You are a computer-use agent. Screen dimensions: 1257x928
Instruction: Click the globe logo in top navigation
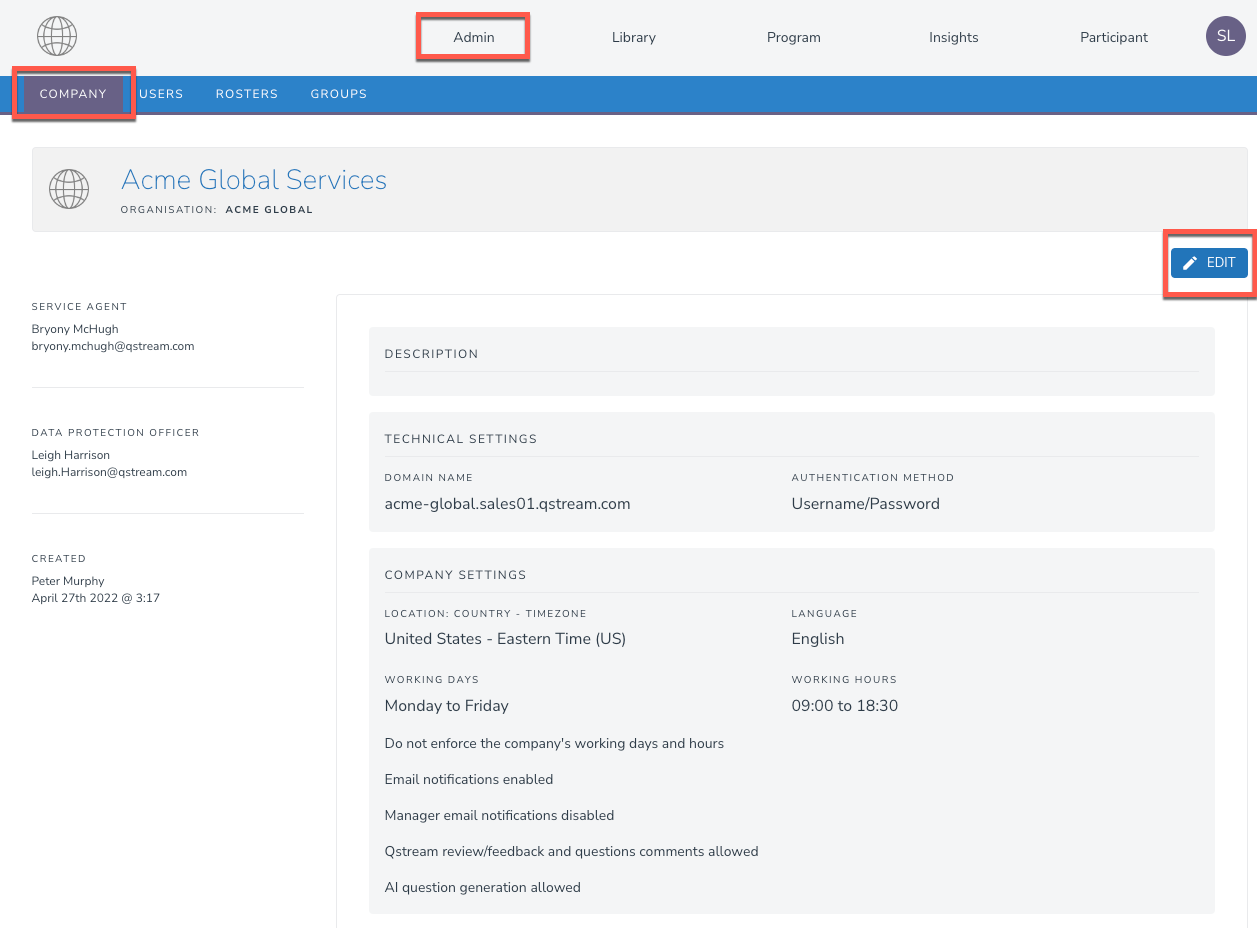coord(57,37)
